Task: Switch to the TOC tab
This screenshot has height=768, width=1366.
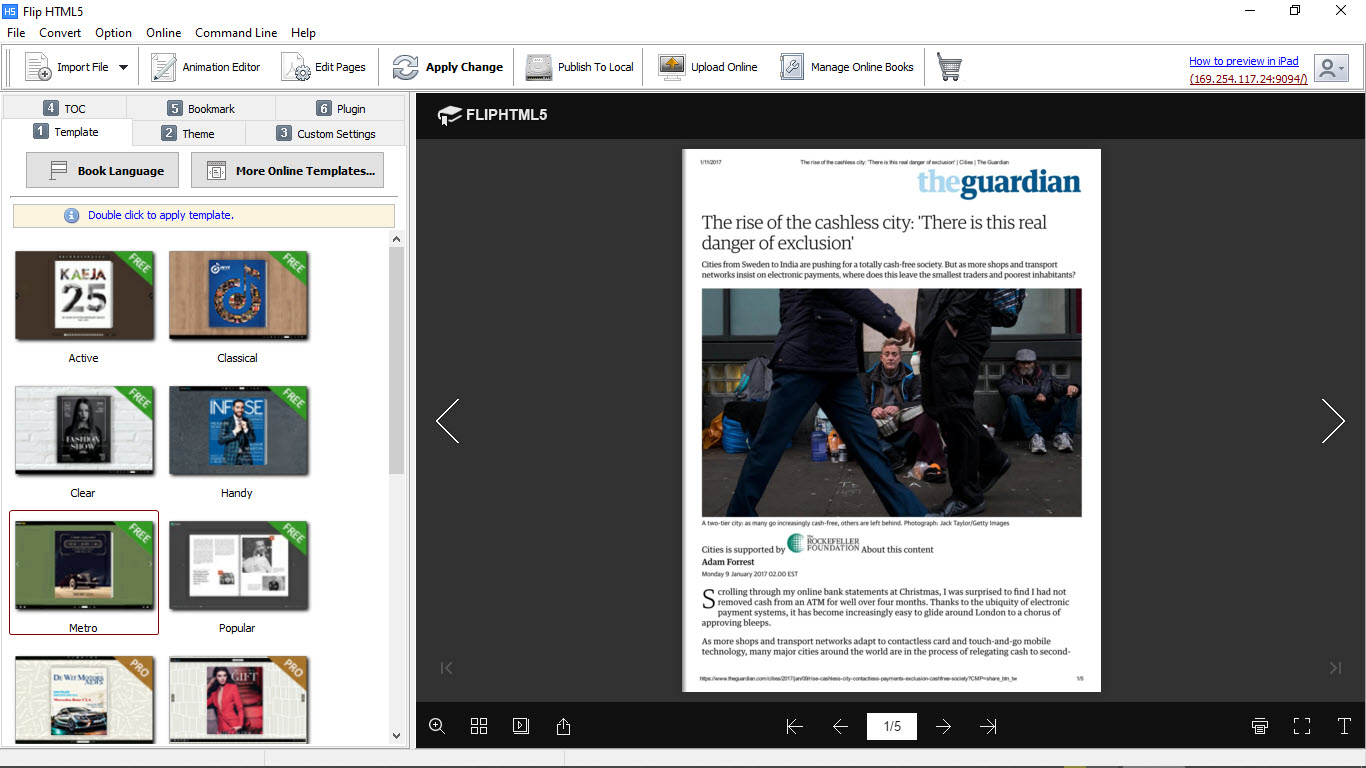Action: click(64, 108)
